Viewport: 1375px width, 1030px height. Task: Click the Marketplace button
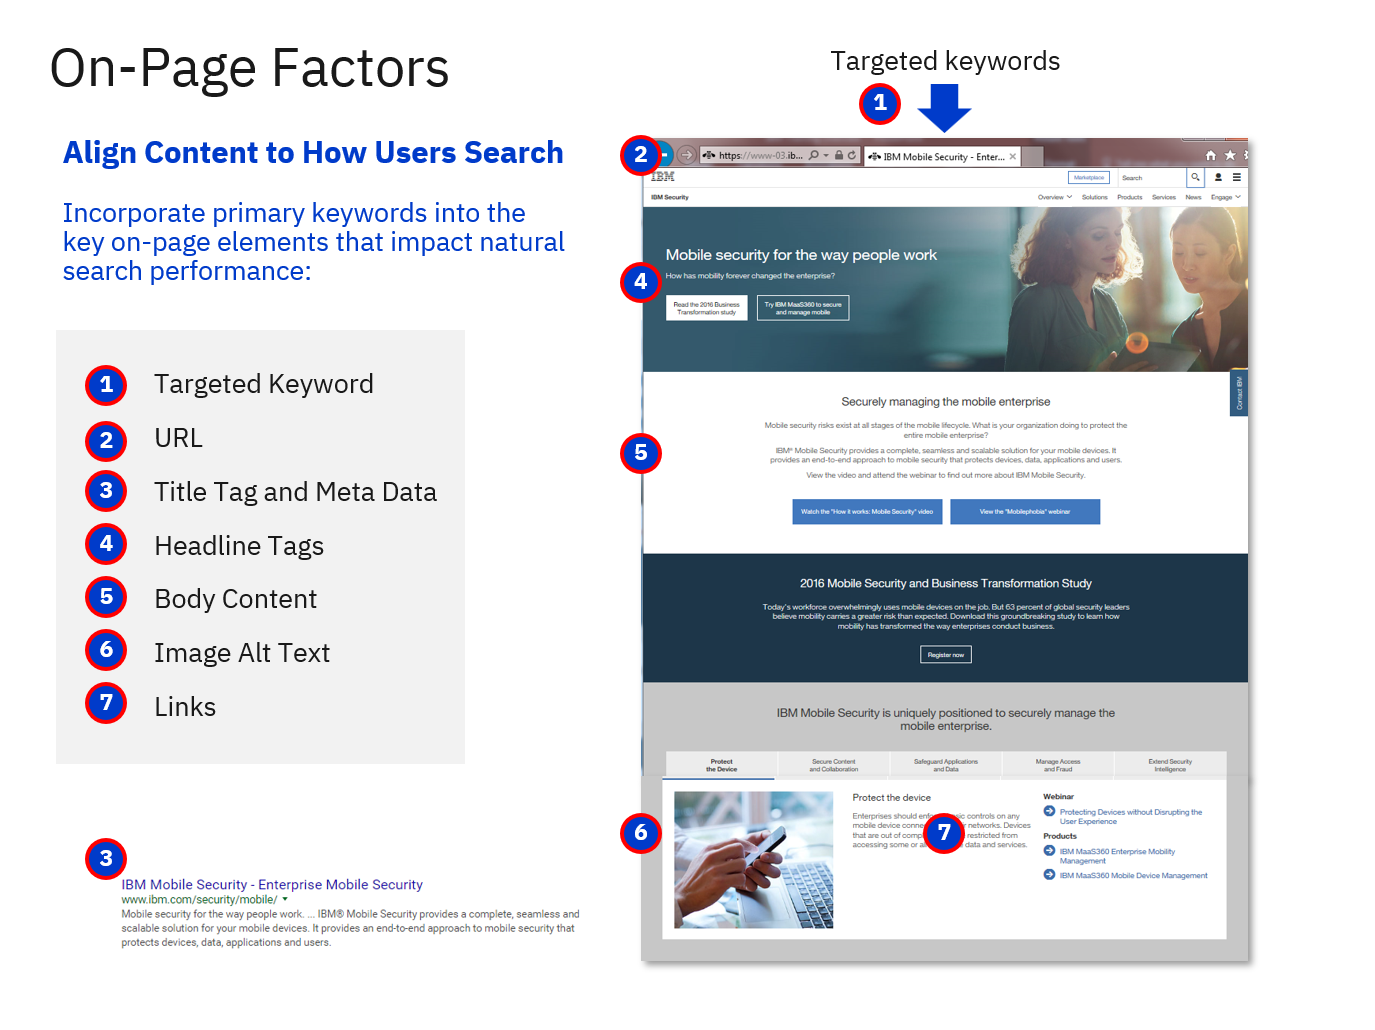[x=1089, y=177]
